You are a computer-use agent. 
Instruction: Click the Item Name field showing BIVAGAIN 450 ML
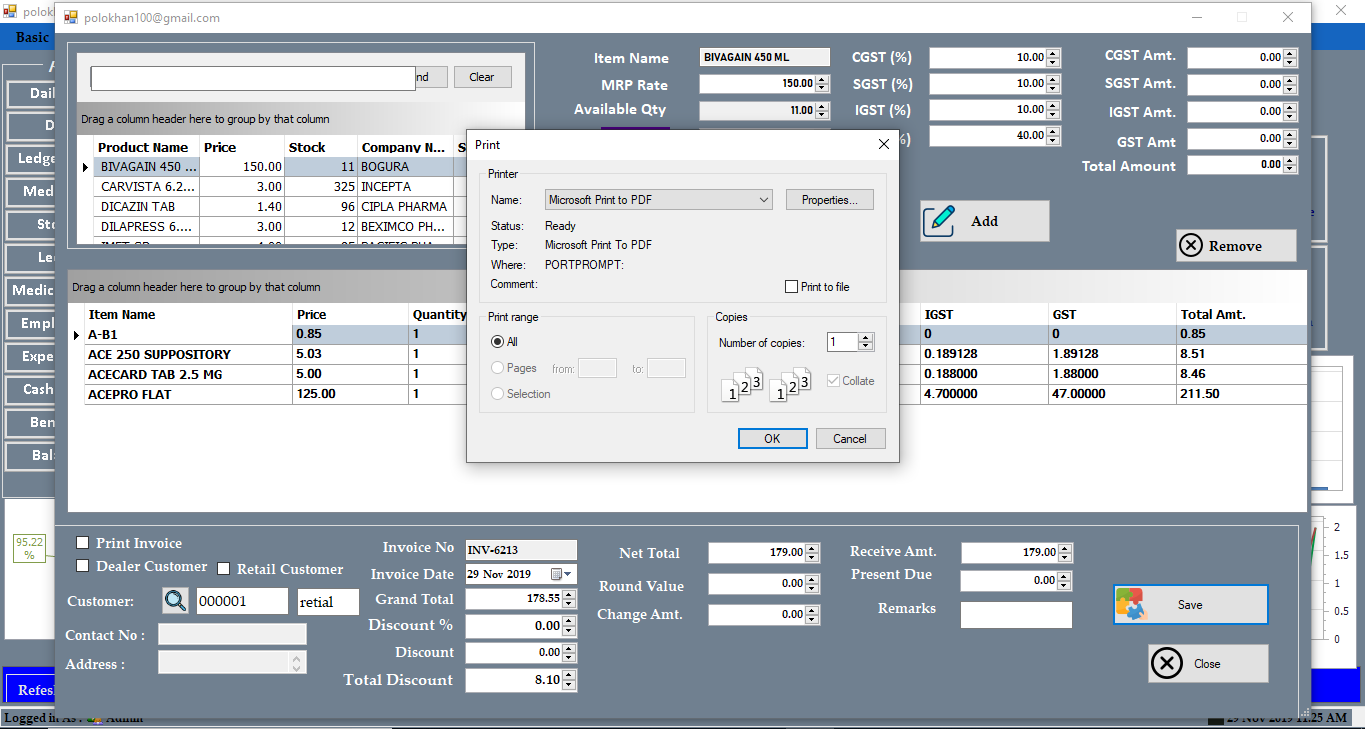[764, 58]
